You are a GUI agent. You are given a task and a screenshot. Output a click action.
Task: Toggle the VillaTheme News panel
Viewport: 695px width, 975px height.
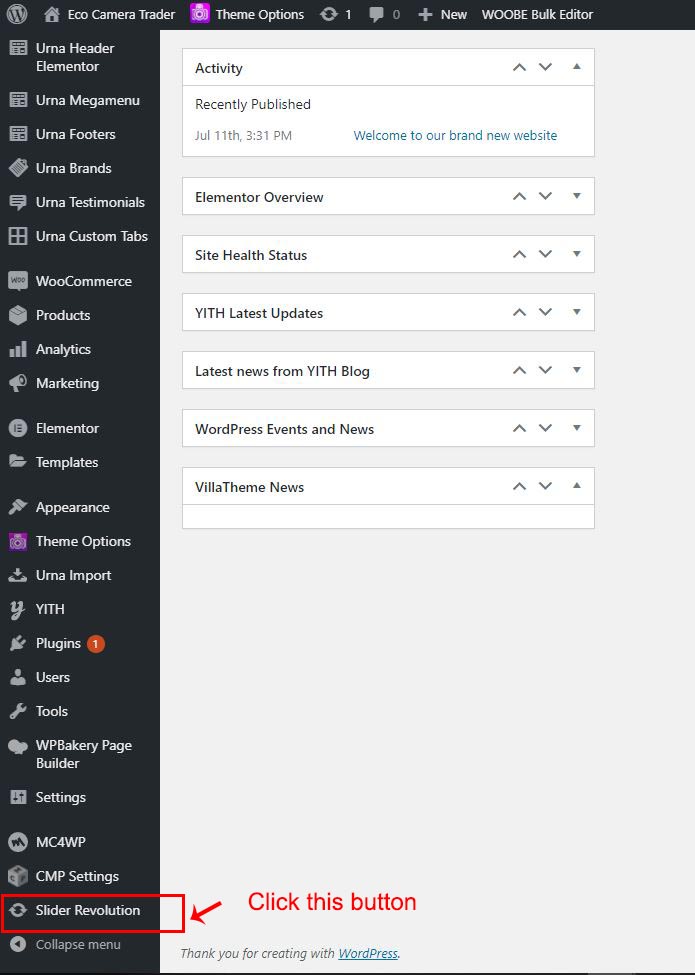pos(576,486)
